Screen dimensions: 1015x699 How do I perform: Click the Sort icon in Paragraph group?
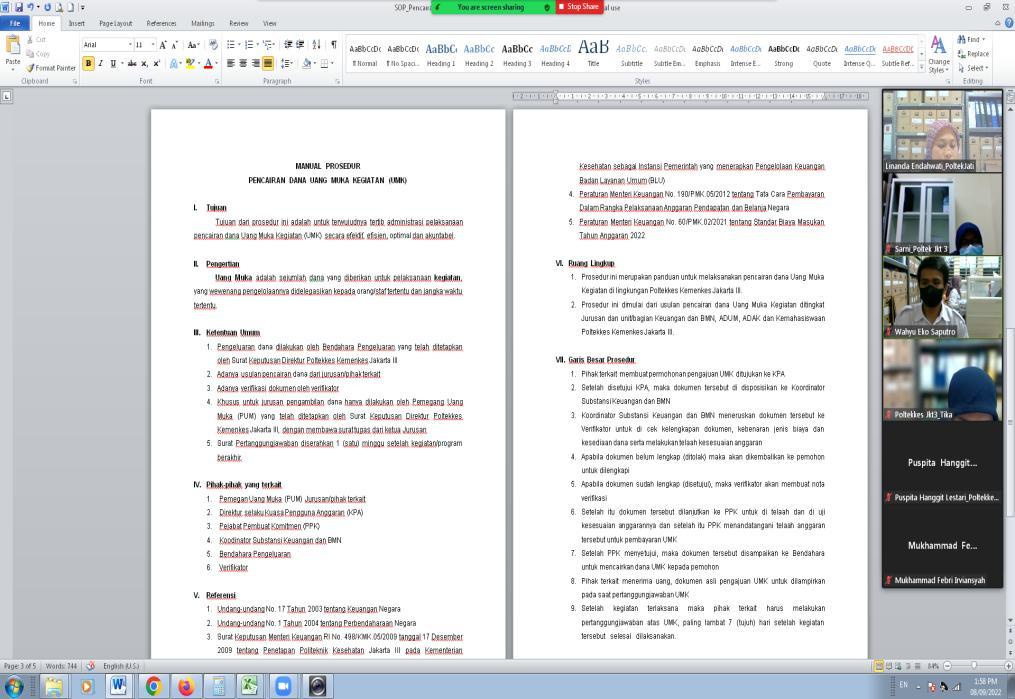(x=316, y=45)
